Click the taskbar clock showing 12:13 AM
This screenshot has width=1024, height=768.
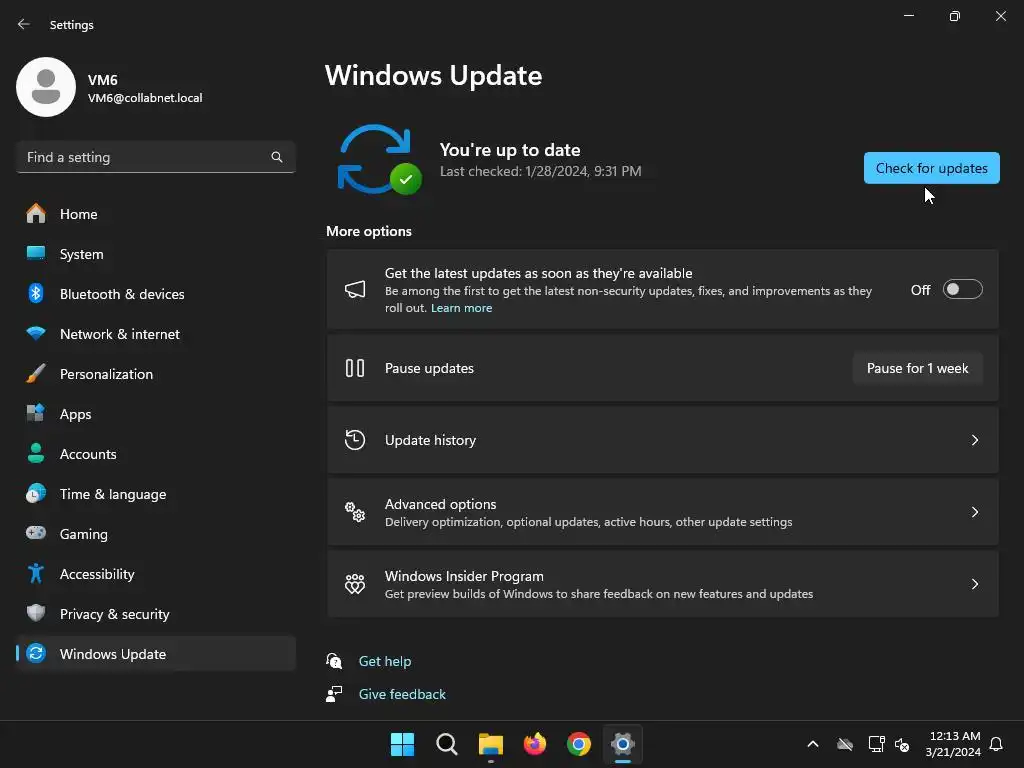pos(953,744)
